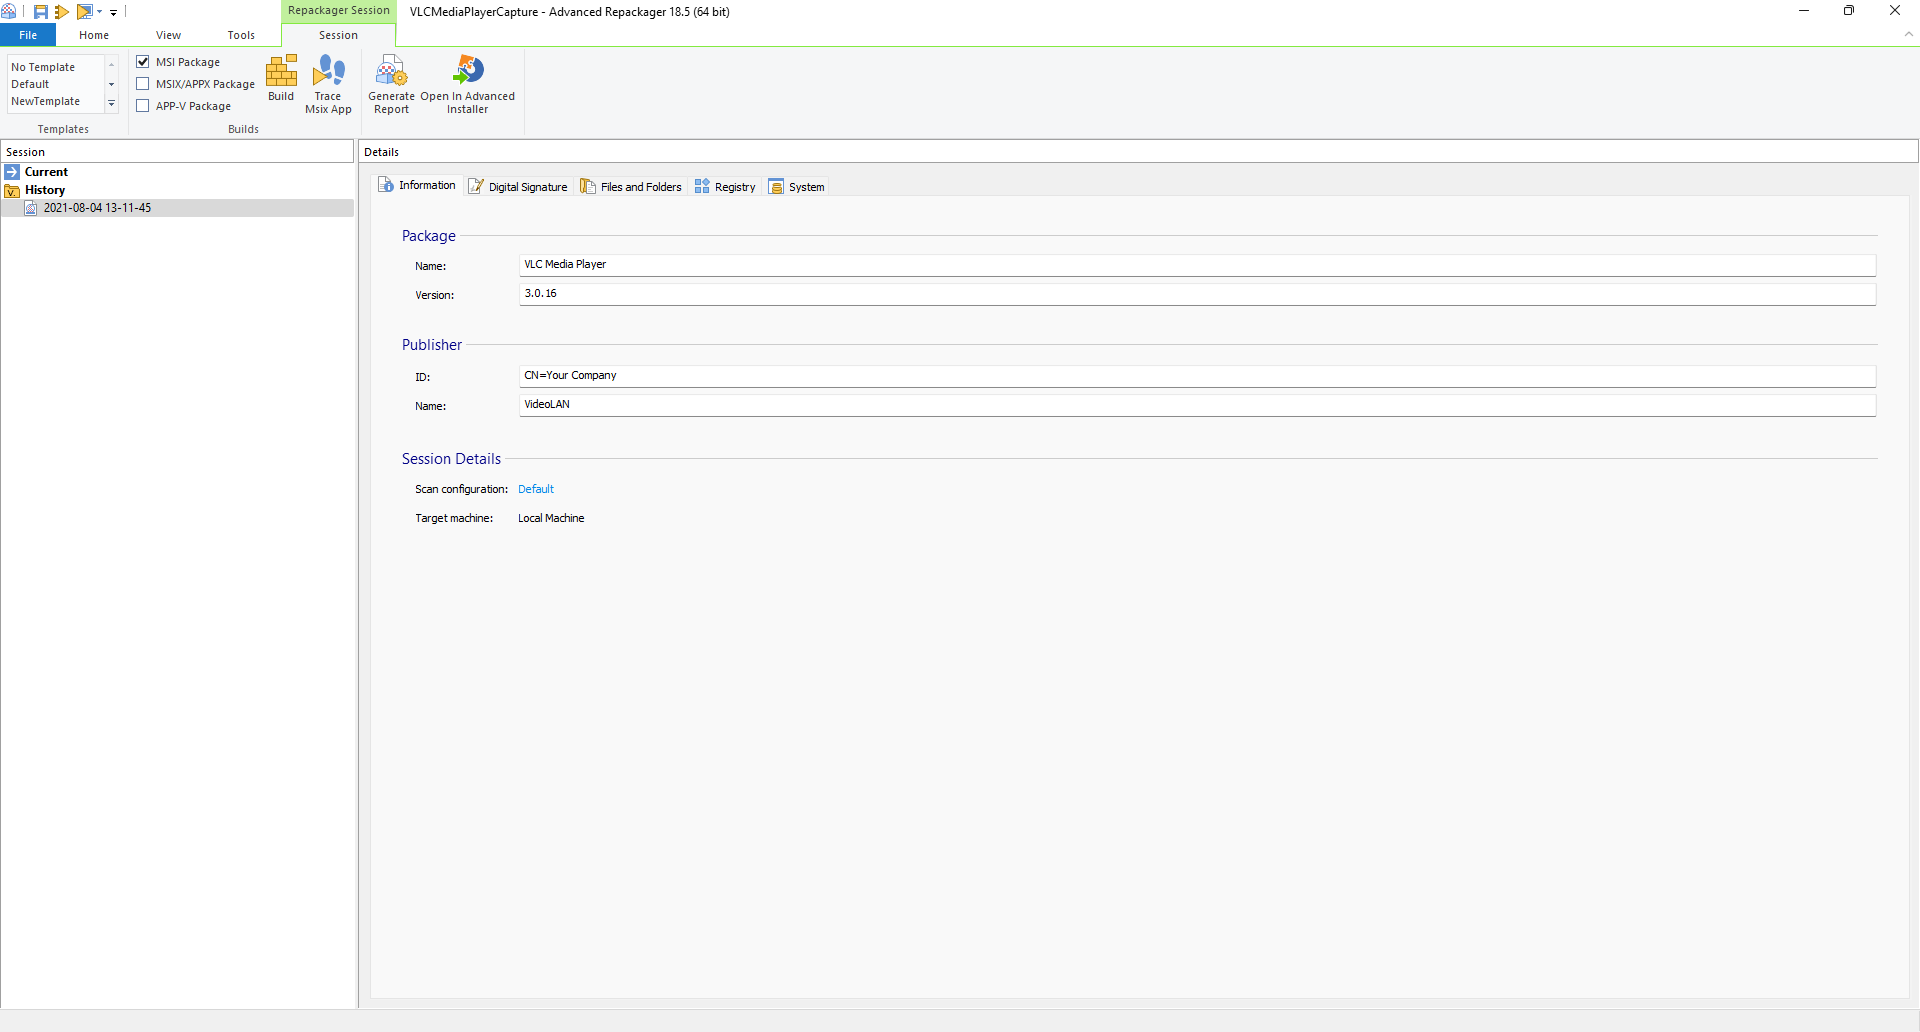This screenshot has width=1920, height=1032.
Task: Edit the Publisher ID field CN=Your Company
Action: [x=1197, y=376]
